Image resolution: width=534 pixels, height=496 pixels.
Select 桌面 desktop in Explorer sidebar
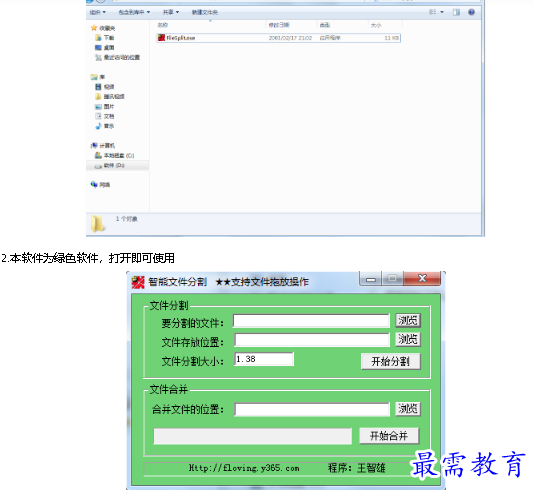[x=105, y=48]
